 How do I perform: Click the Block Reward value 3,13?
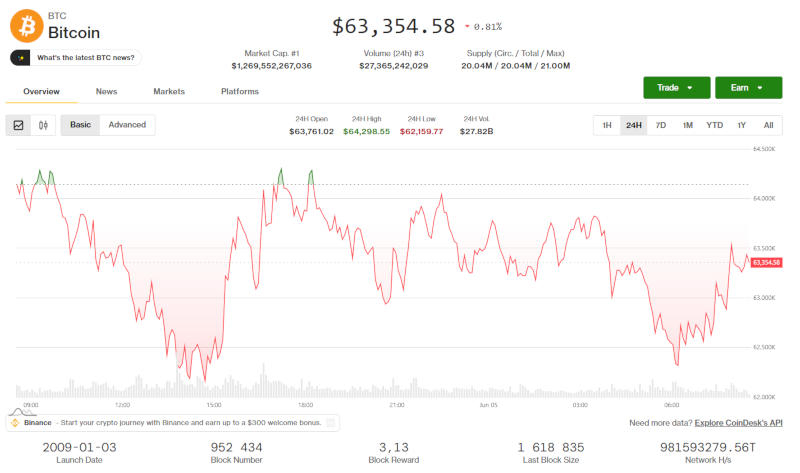[393, 447]
